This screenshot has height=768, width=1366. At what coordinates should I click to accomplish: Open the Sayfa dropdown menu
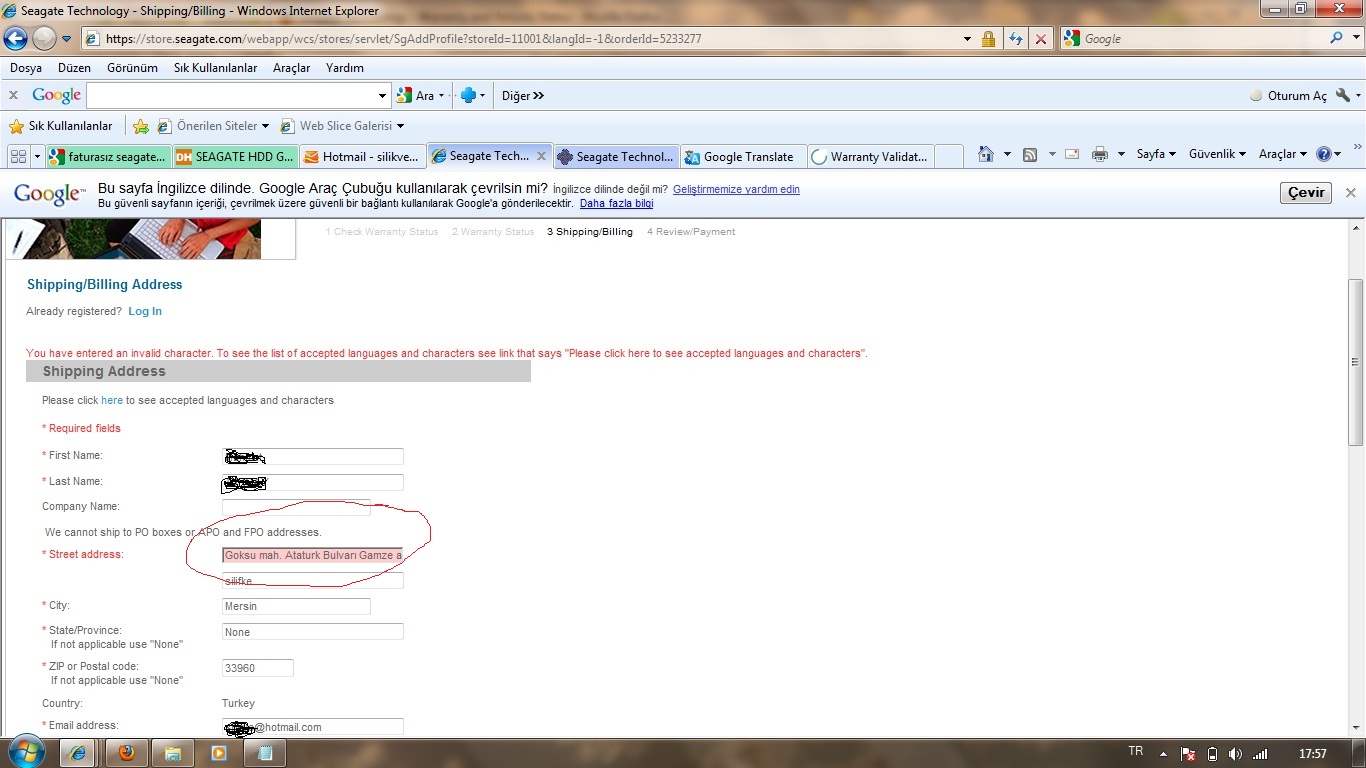(1157, 154)
